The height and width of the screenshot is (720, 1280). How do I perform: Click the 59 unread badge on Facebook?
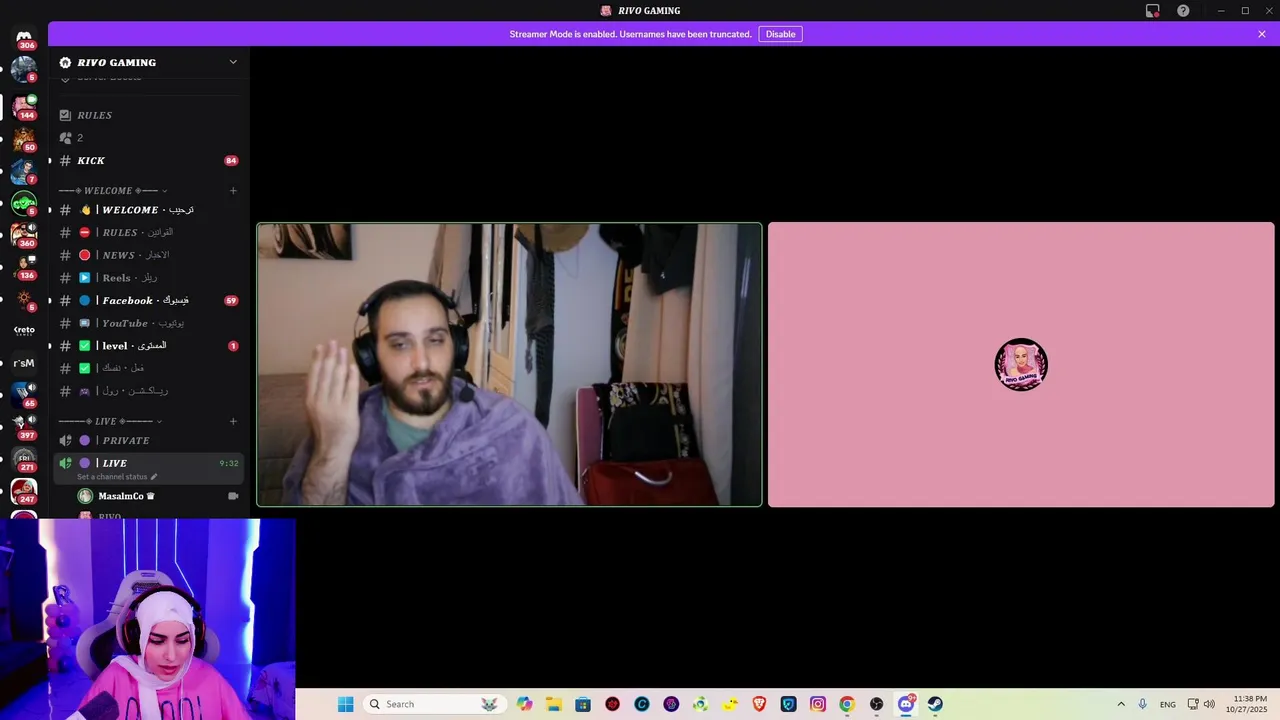[x=231, y=300]
